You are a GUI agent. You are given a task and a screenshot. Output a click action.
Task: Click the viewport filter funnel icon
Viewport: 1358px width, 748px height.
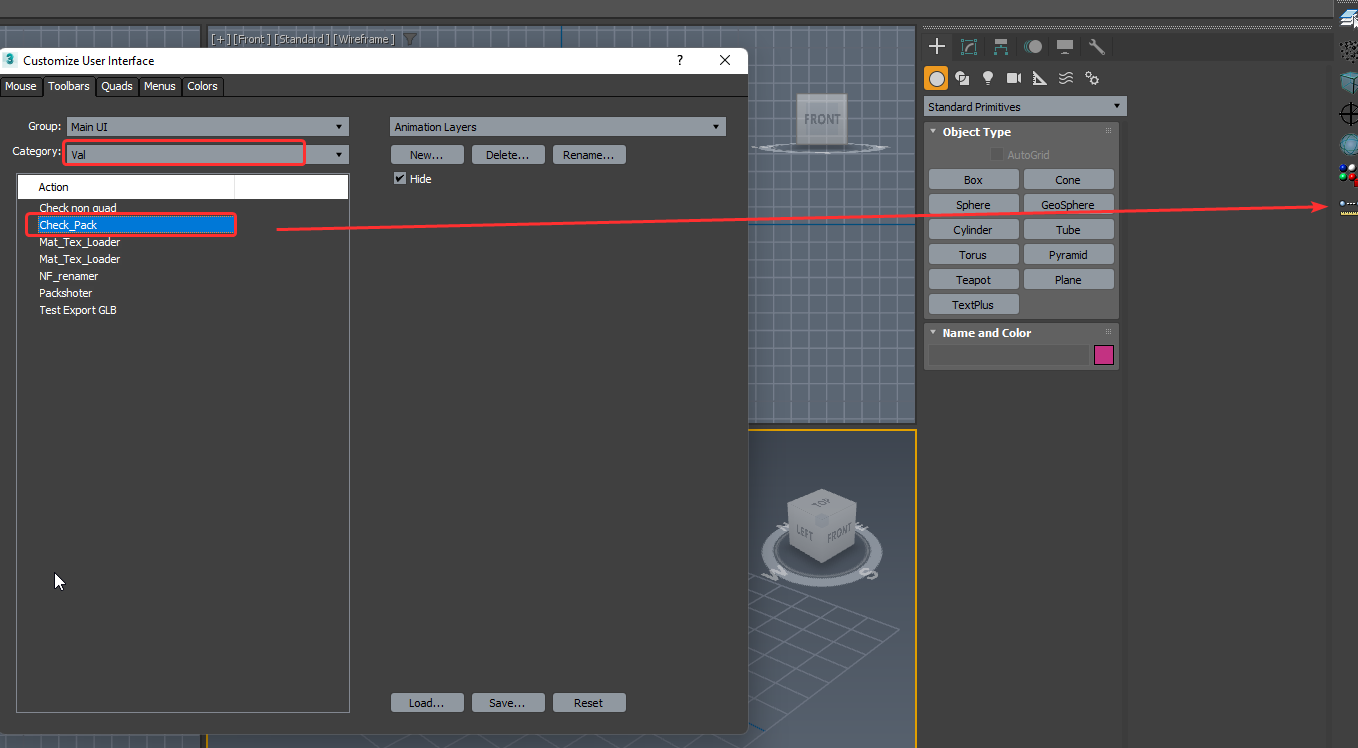[409, 39]
